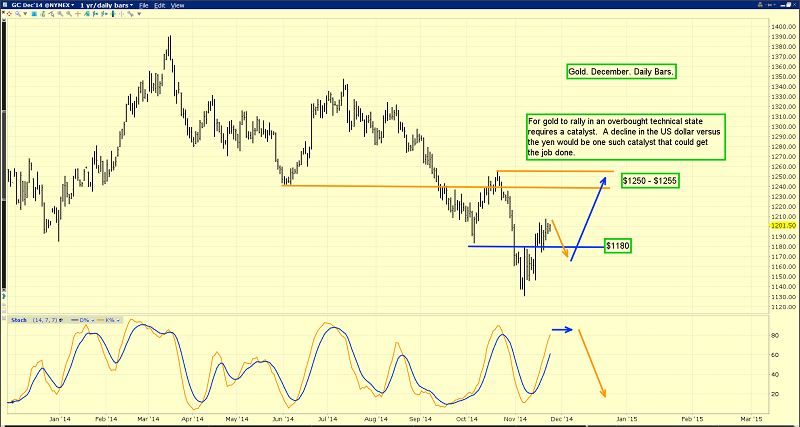Click the user icon in the title bar
This screenshot has width=800, height=427.
click(760, 5)
